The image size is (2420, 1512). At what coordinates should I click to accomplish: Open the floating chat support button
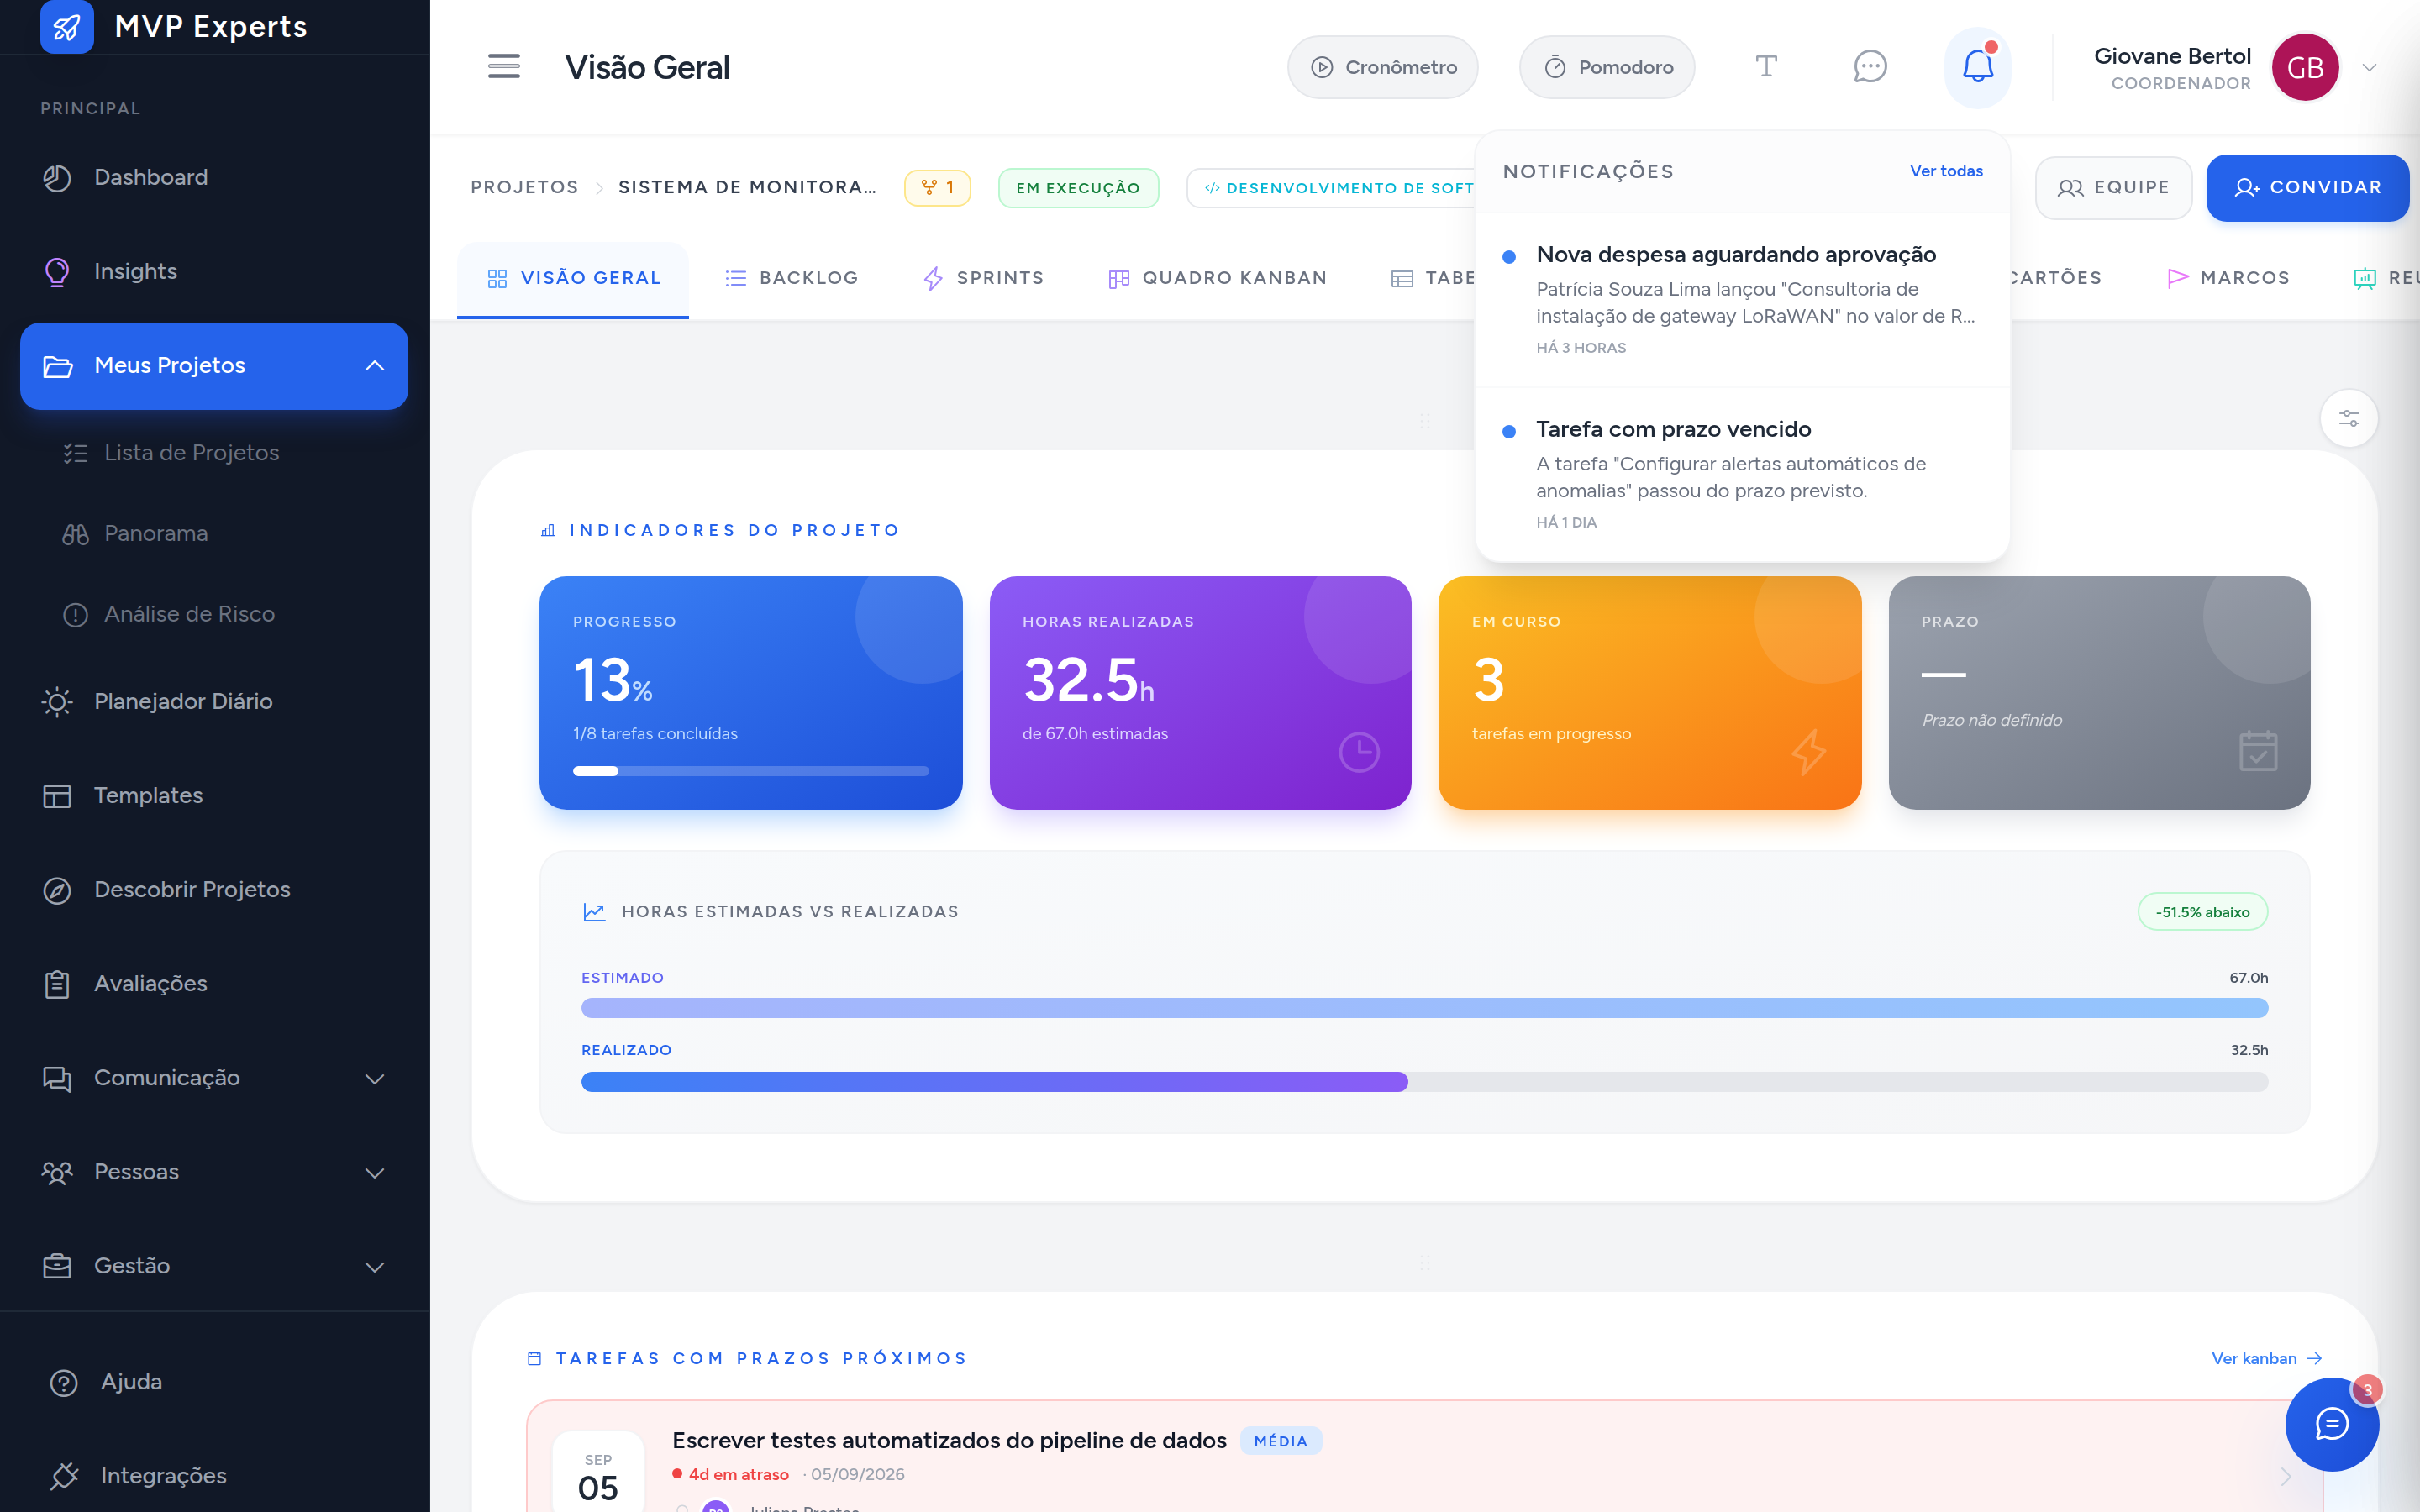[x=2331, y=1424]
